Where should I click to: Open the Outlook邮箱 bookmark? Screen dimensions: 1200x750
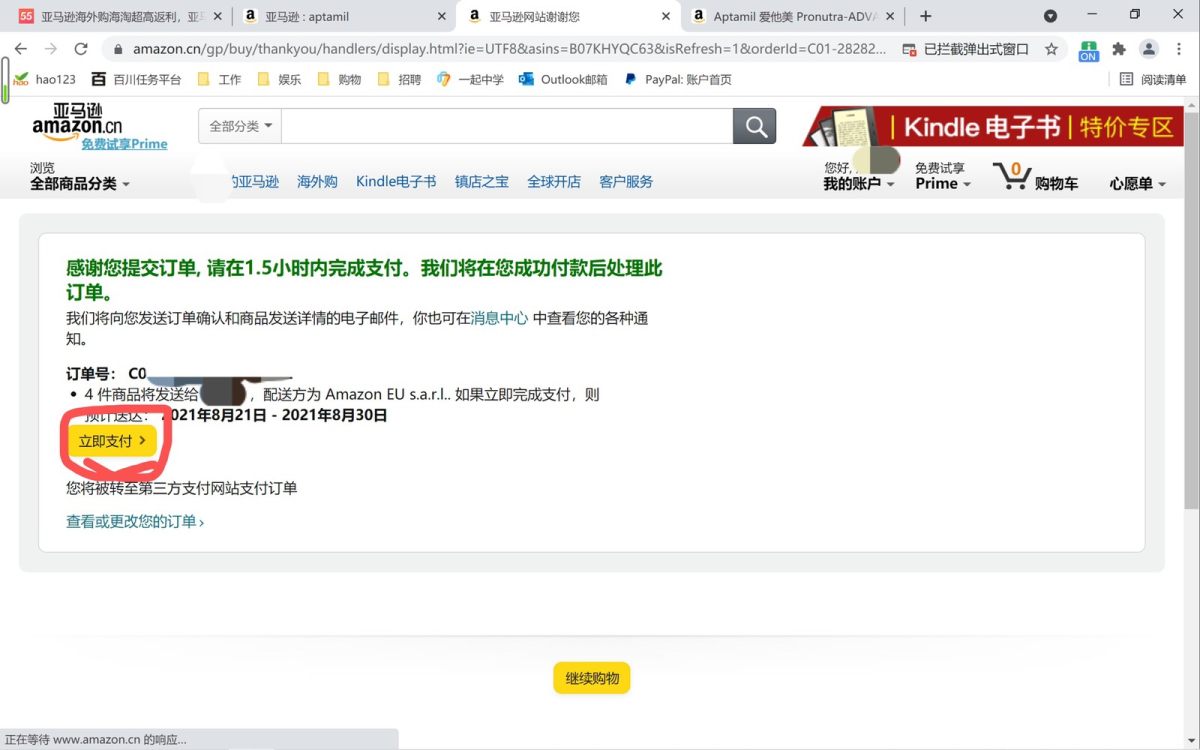tap(563, 79)
